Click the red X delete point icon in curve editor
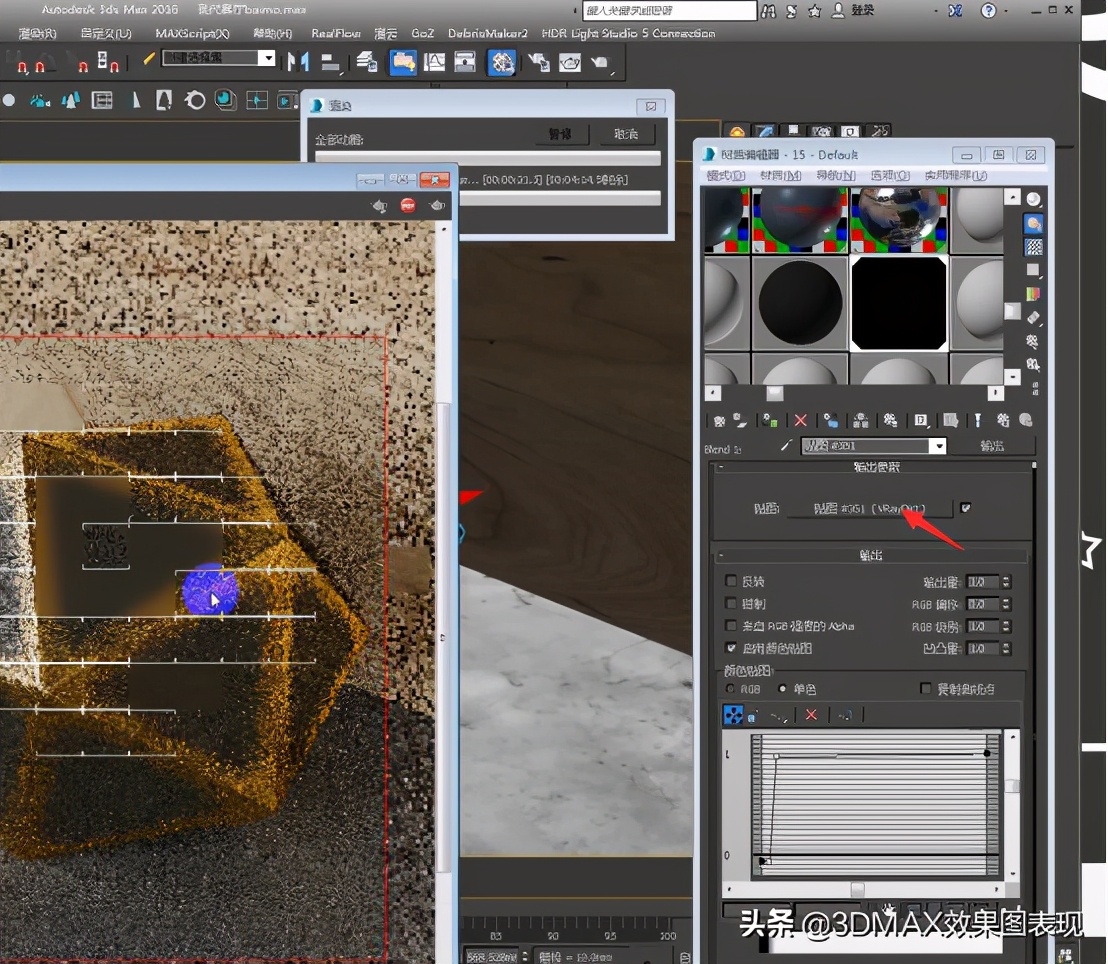Viewport: 1108px width, 964px height. [810, 715]
